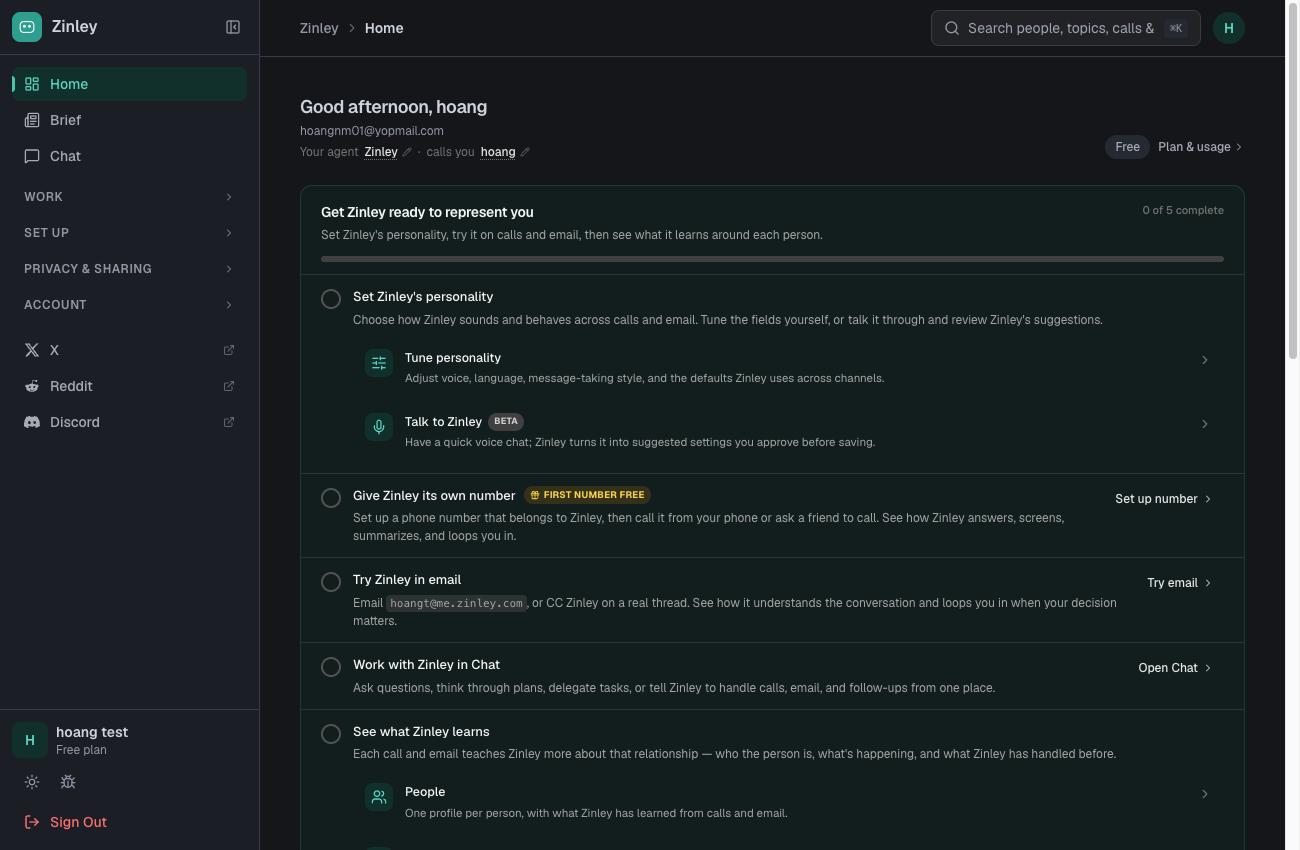Click the Discord logo icon

[x=32, y=422]
